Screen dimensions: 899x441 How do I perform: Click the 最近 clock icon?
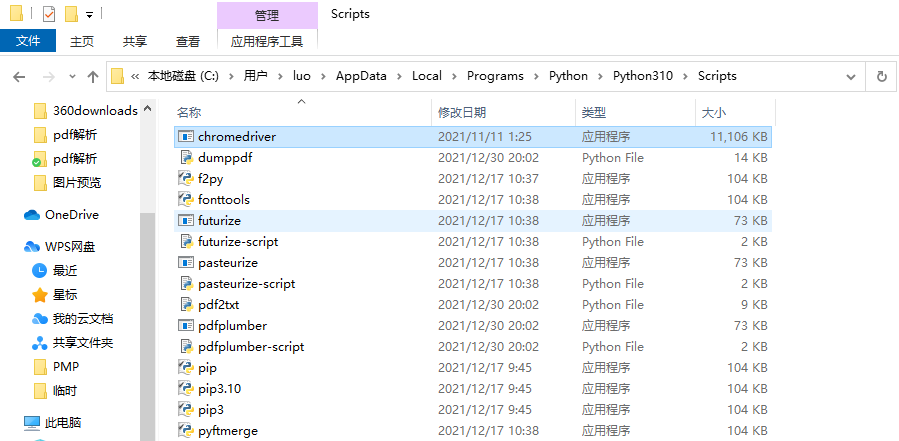pyautogui.click(x=40, y=271)
